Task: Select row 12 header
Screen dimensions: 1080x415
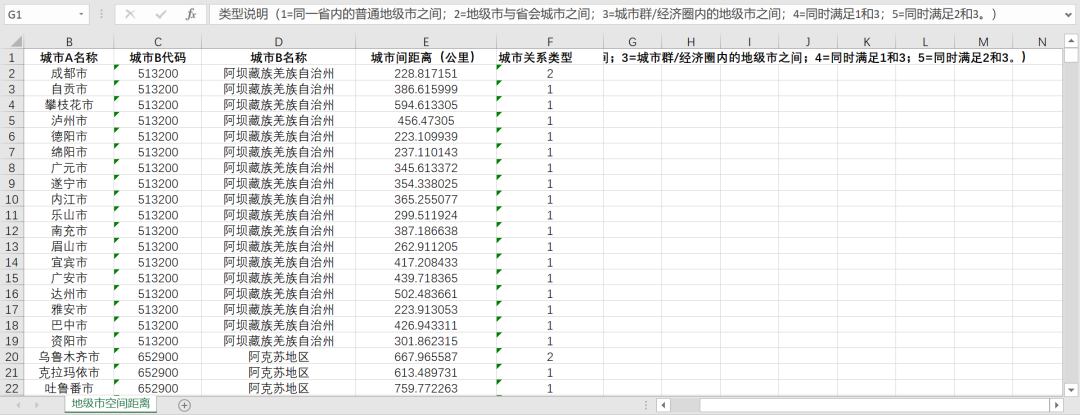Action: click(12, 231)
